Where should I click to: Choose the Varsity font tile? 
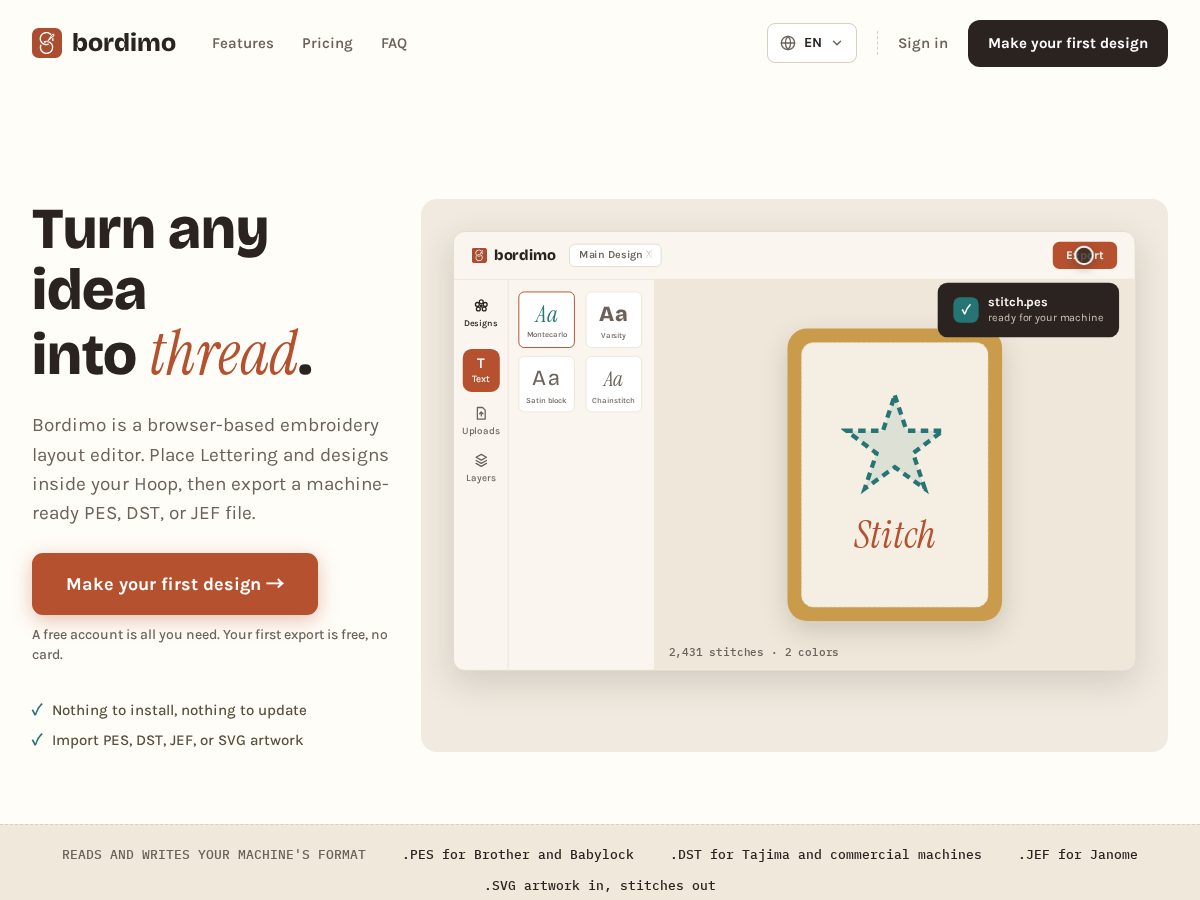(614, 320)
